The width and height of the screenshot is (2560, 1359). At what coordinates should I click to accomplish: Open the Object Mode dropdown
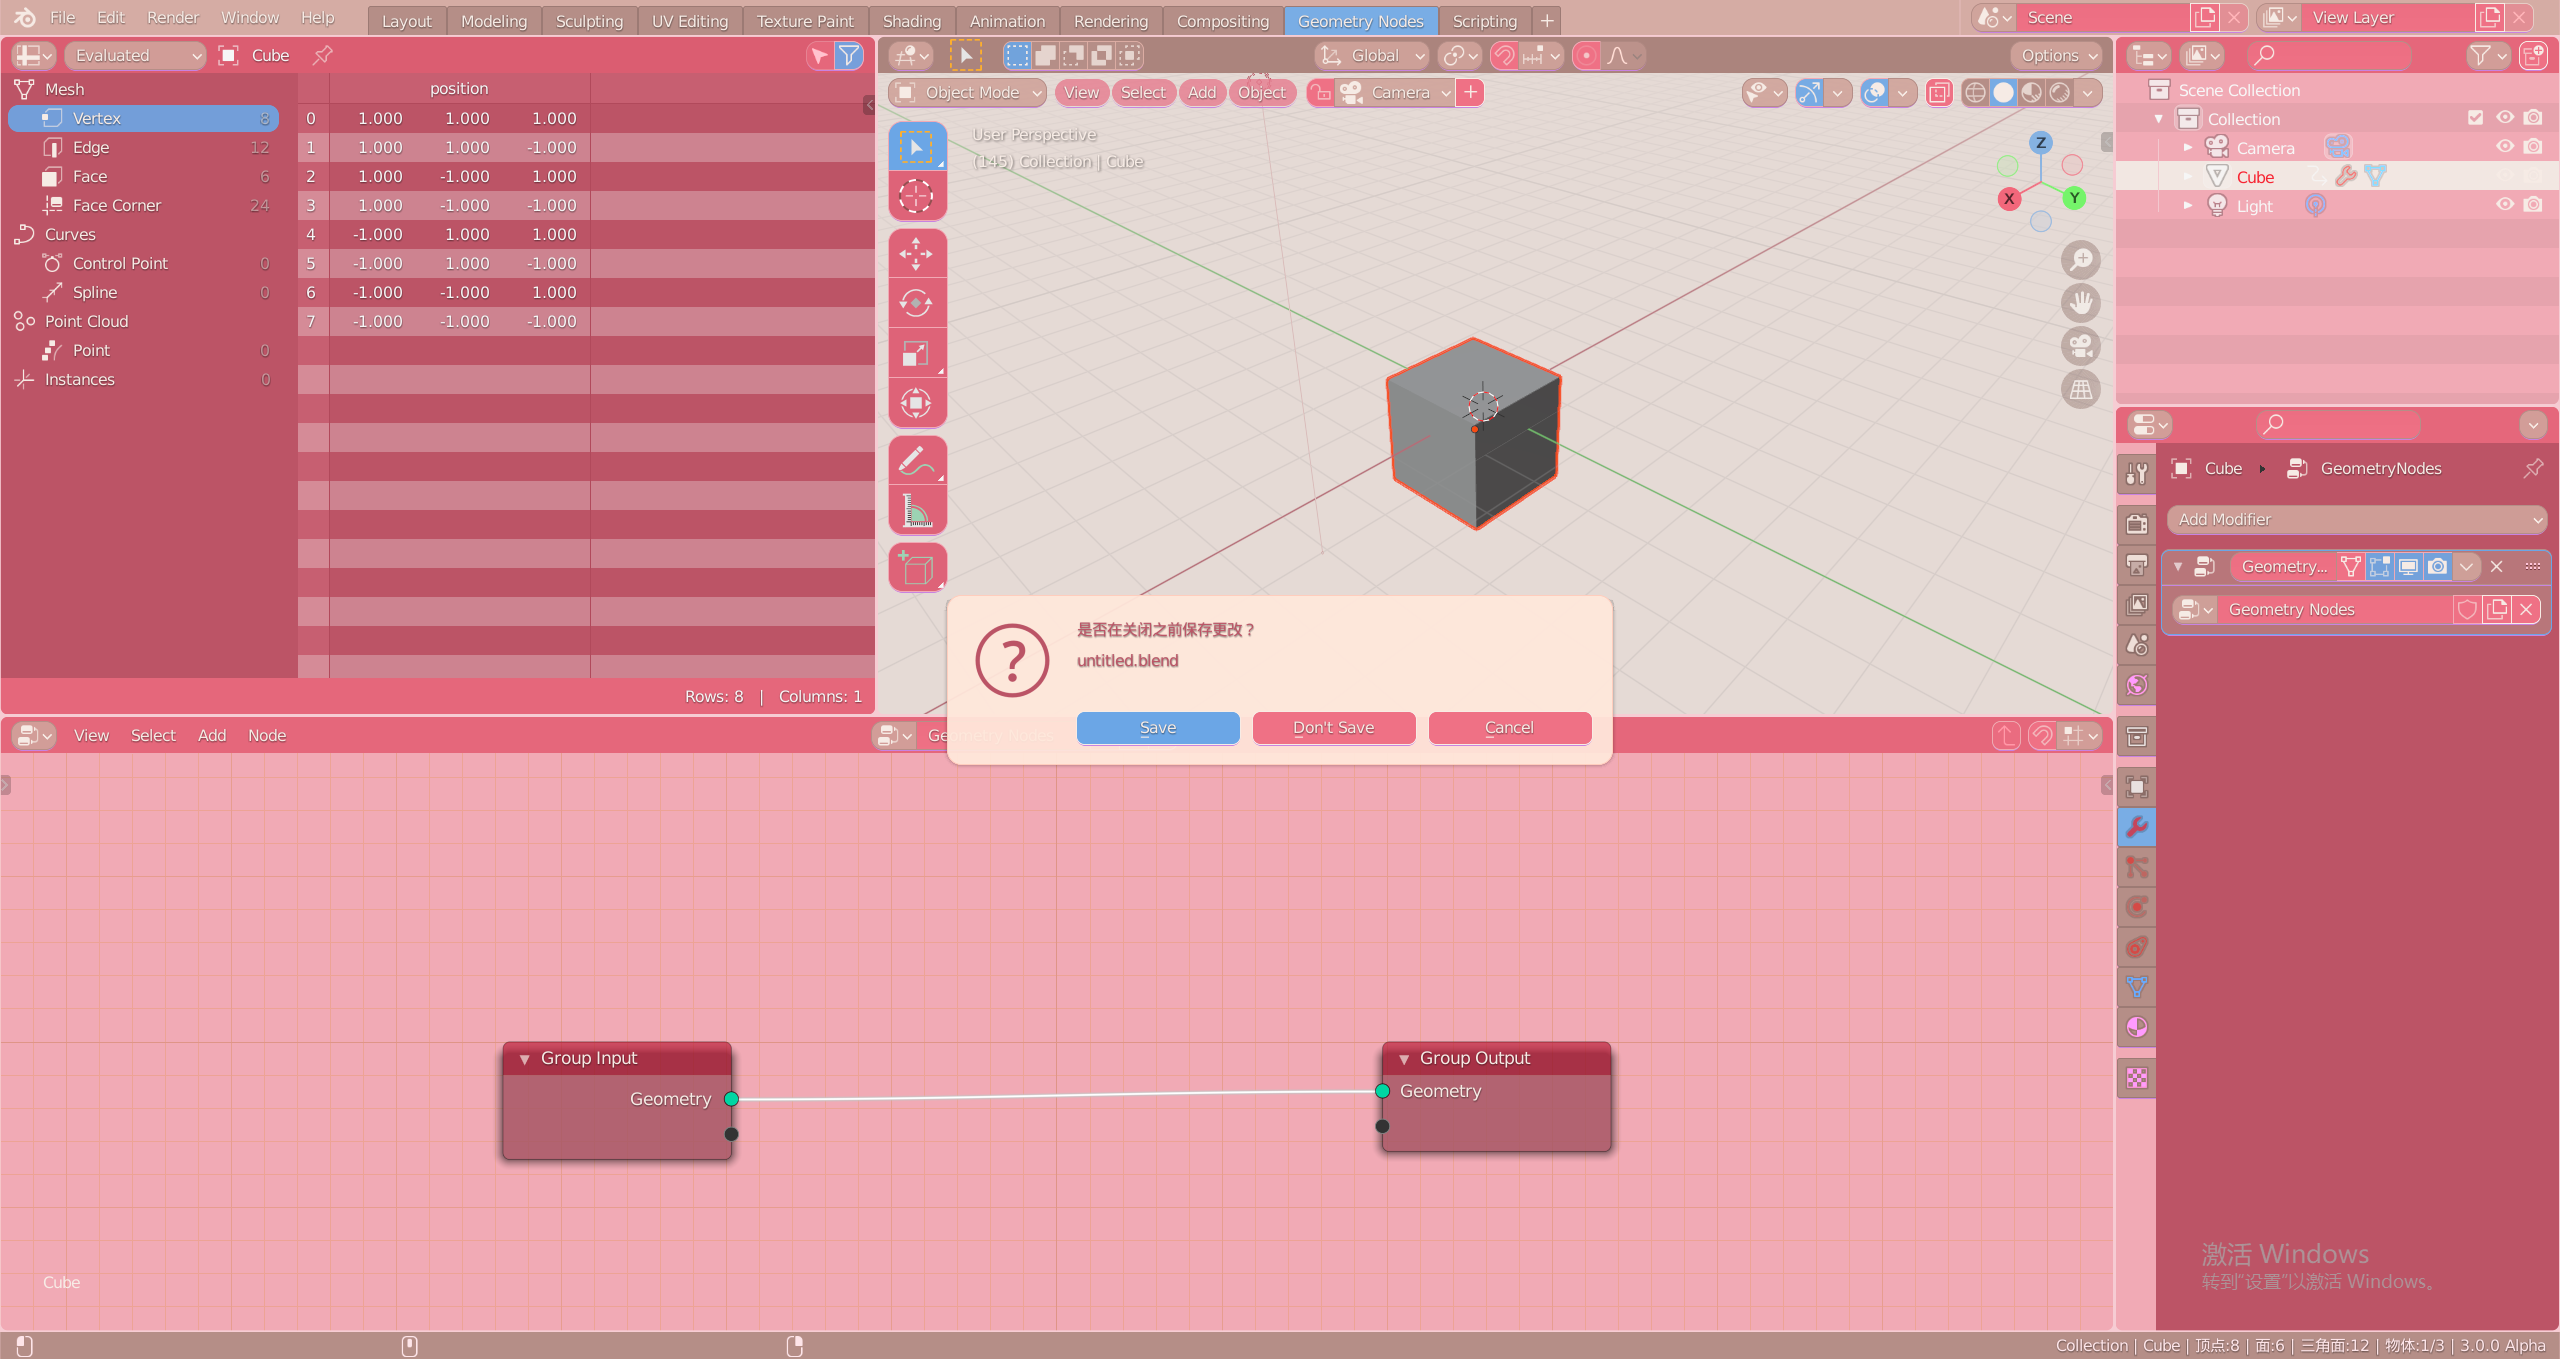point(968,93)
